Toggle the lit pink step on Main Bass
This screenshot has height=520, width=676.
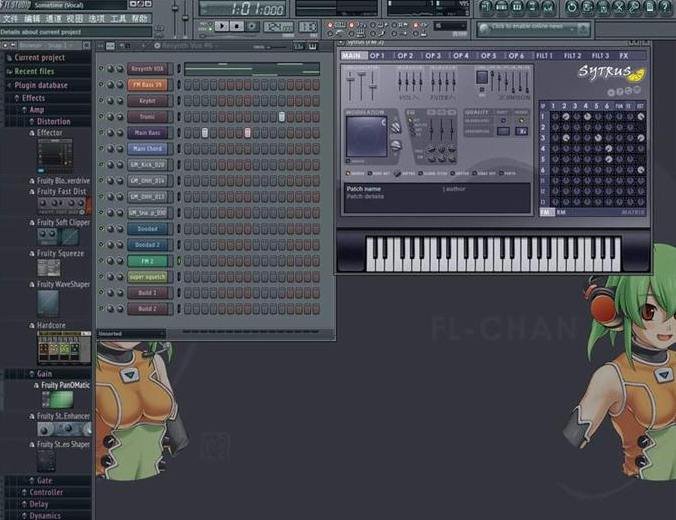pos(247,133)
